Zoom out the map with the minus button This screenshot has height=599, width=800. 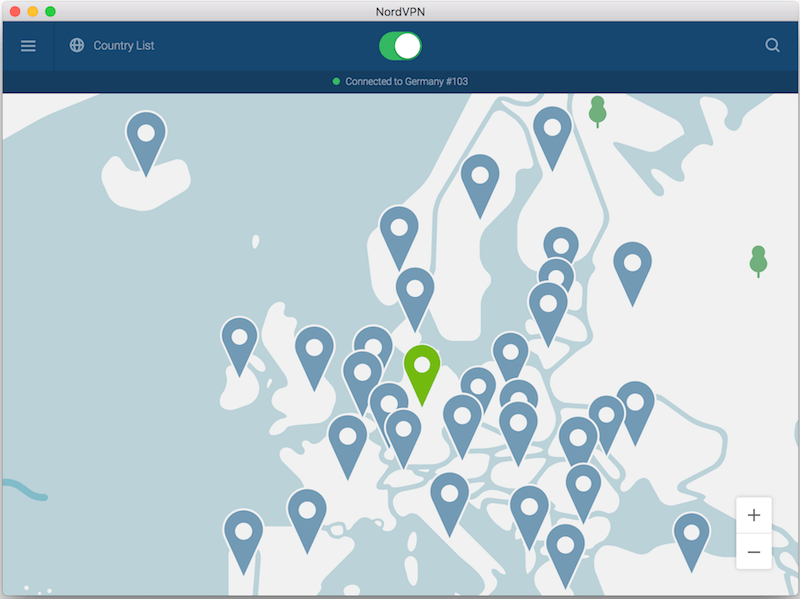(x=754, y=552)
